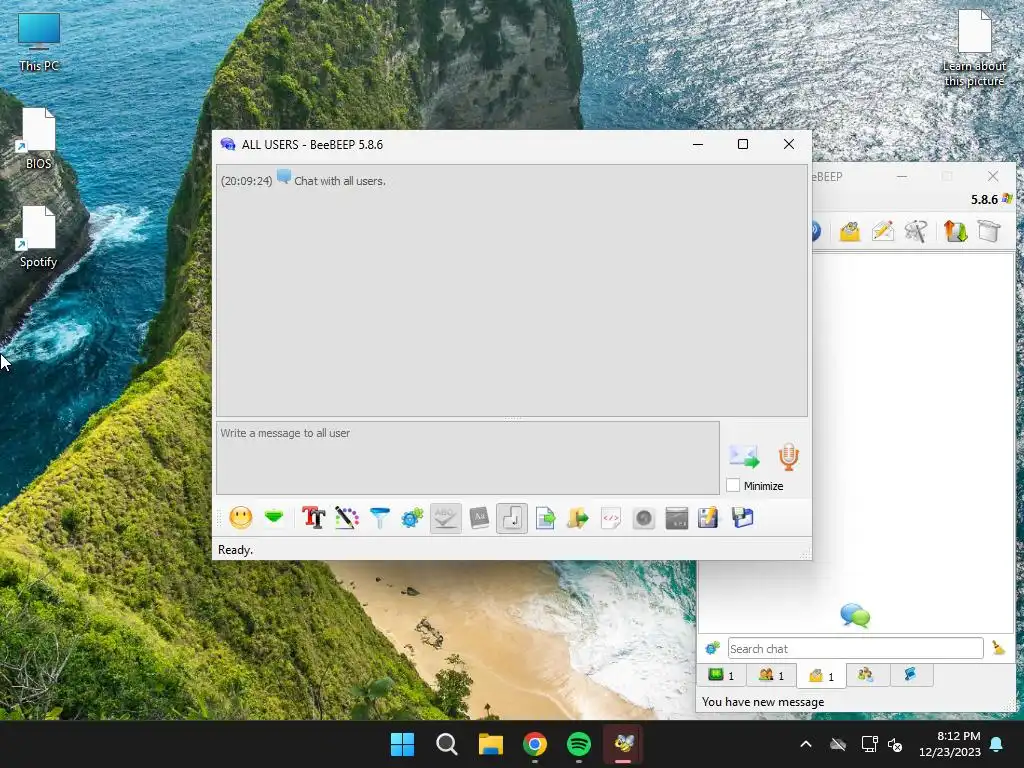Click 'You have new message' status text
The image size is (1024, 768).
[x=763, y=702]
